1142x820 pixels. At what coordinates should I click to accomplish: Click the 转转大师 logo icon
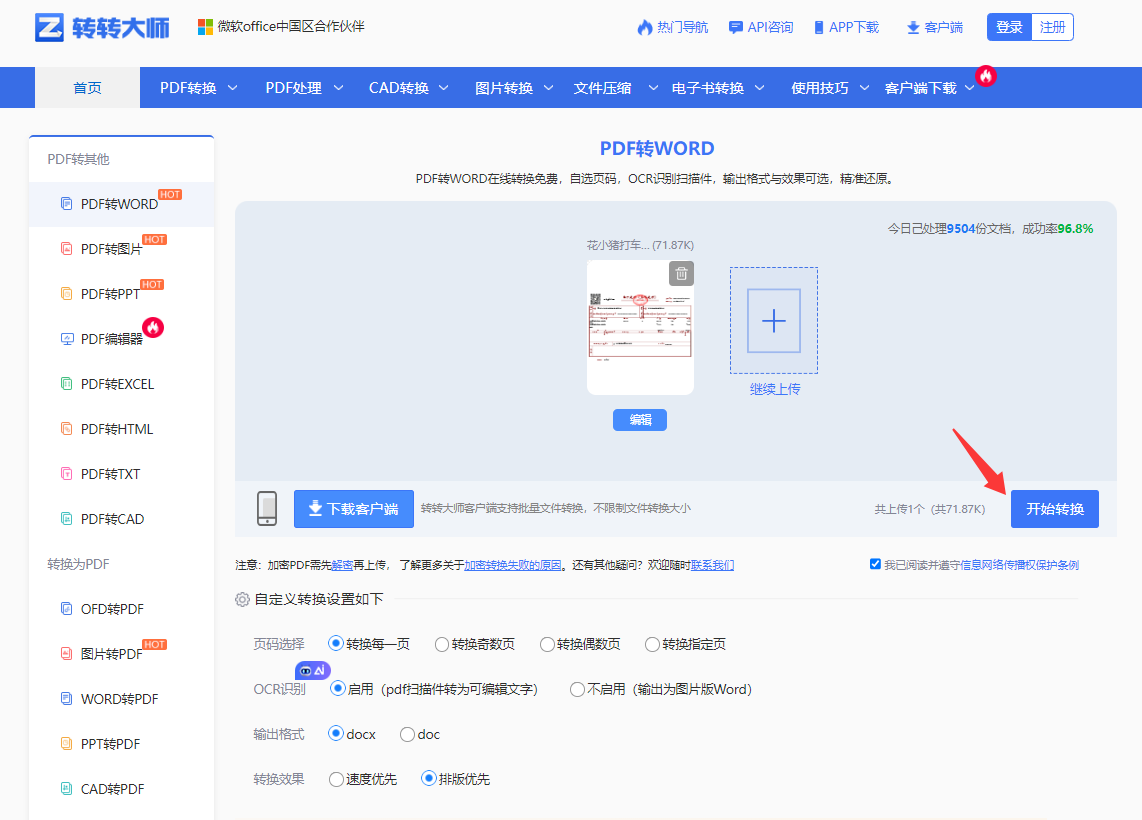[50, 28]
